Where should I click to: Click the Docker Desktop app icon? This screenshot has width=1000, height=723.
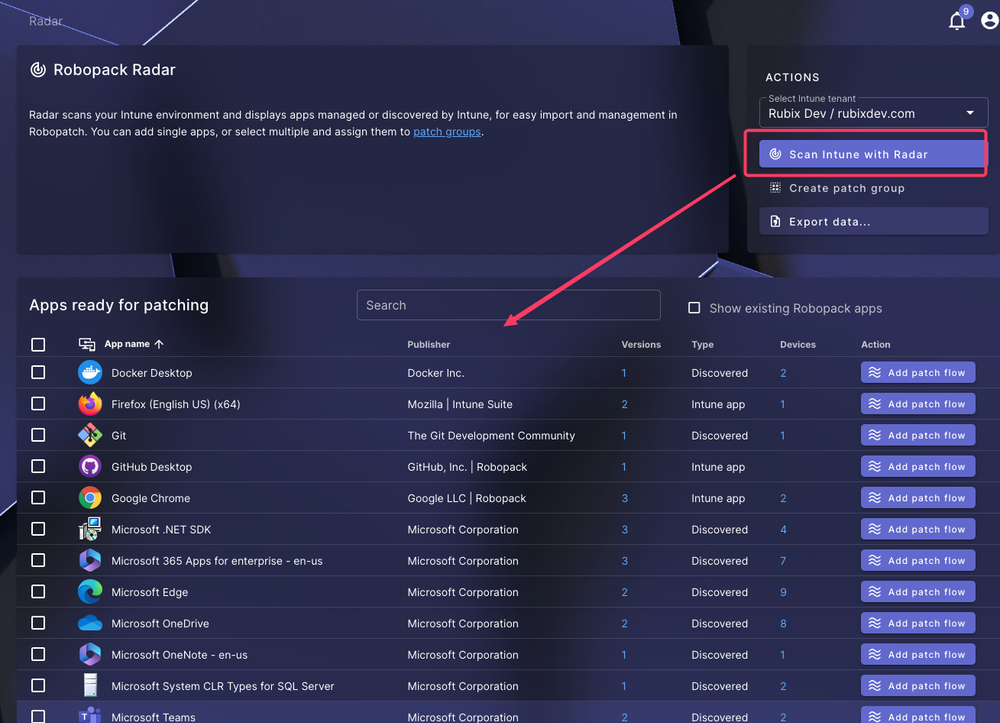[x=90, y=372]
